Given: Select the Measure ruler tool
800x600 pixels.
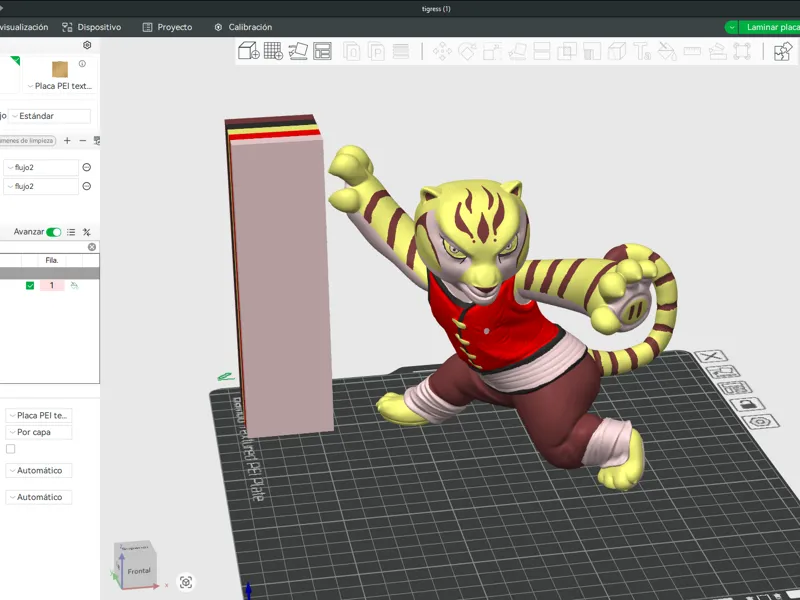Looking at the screenshot, I should click(692, 52).
